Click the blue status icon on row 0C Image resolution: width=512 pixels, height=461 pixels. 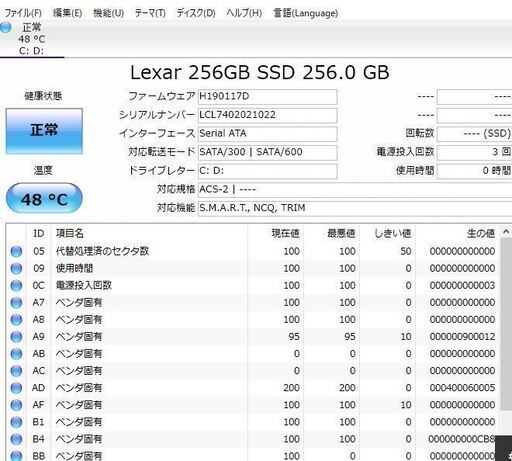[16, 286]
